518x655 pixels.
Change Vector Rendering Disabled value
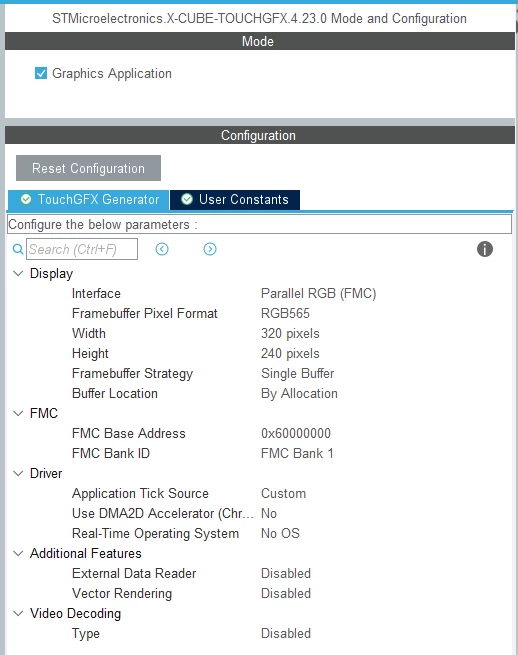(286, 594)
